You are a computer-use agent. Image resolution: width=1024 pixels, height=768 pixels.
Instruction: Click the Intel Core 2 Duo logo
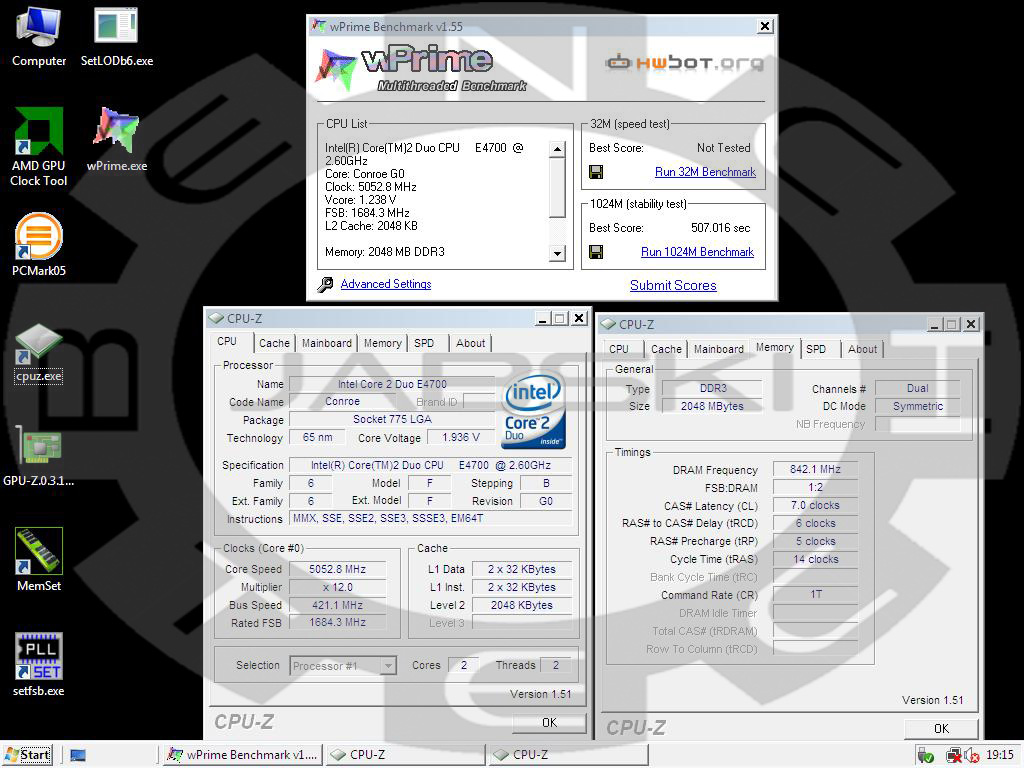point(534,410)
